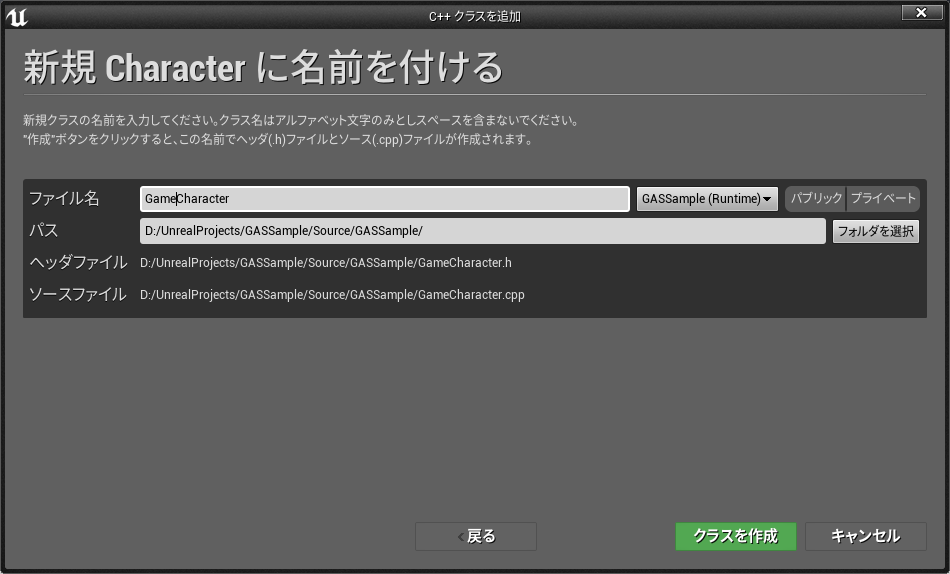Click the ファイル名 field containing GameCharacter
The height and width of the screenshot is (574, 950).
[385, 199]
